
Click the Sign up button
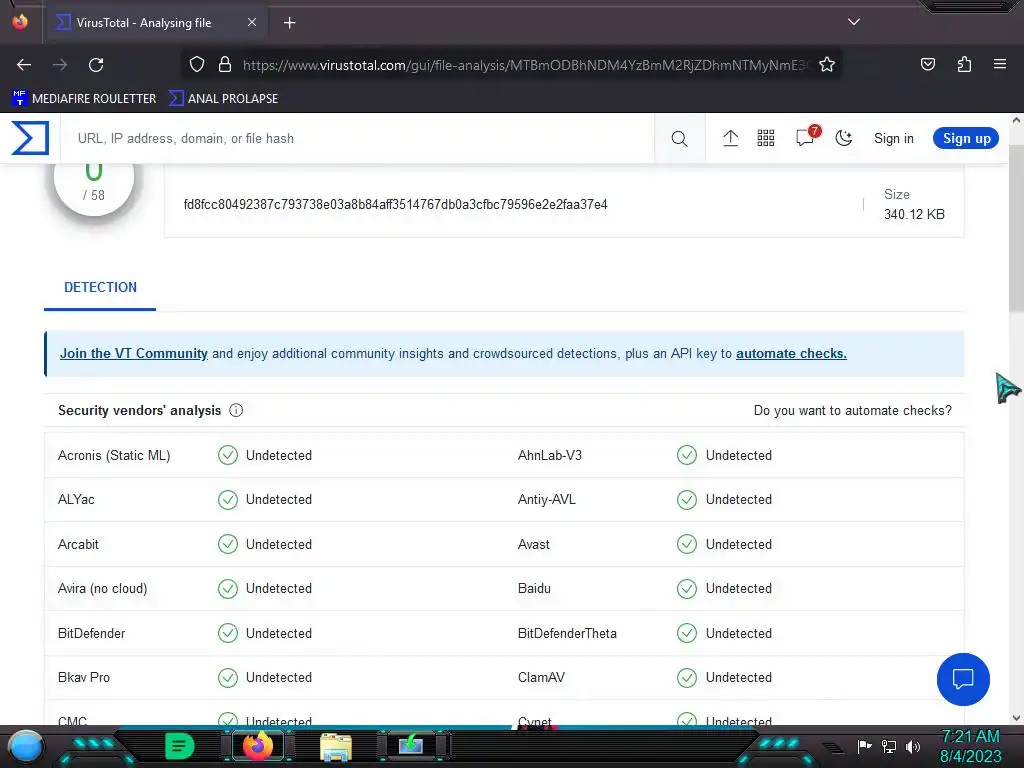[966, 138]
